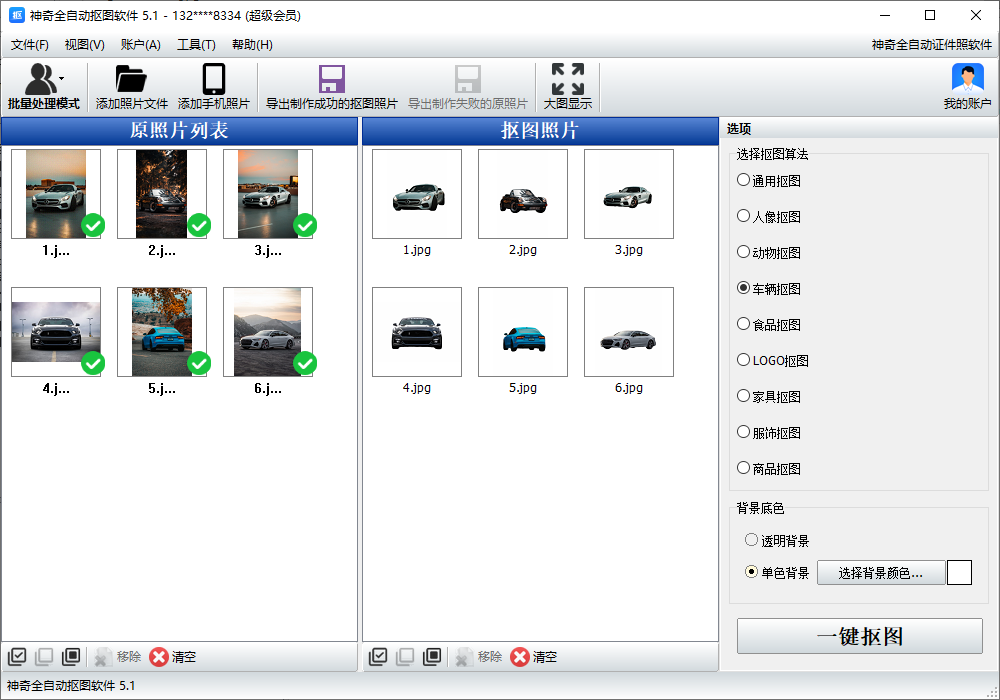Enable 透明背景 background option

(752, 540)
